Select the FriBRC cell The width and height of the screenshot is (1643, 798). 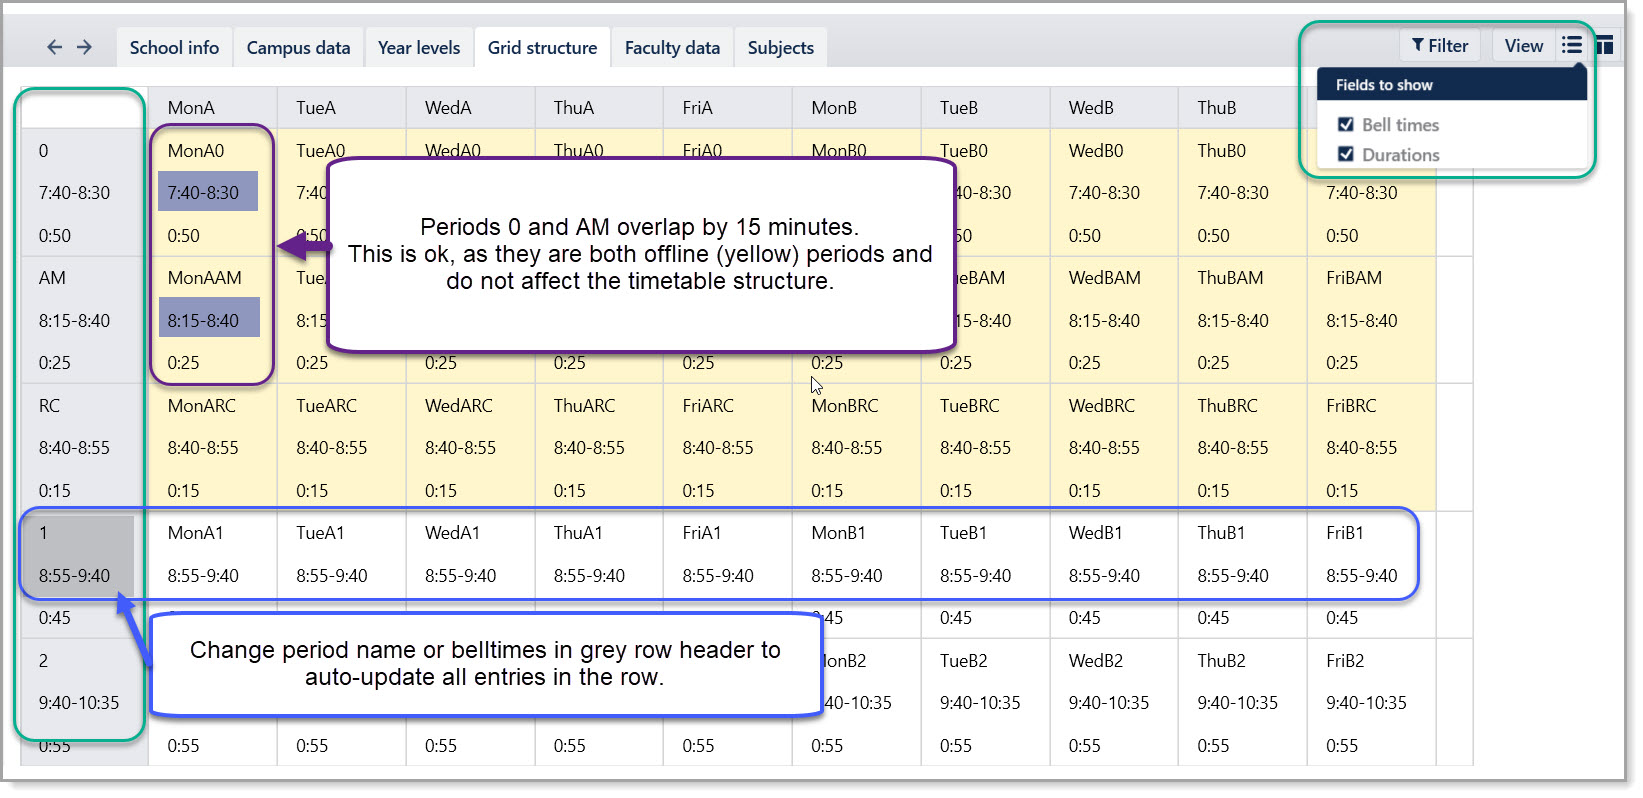(x=1351, y=406)
